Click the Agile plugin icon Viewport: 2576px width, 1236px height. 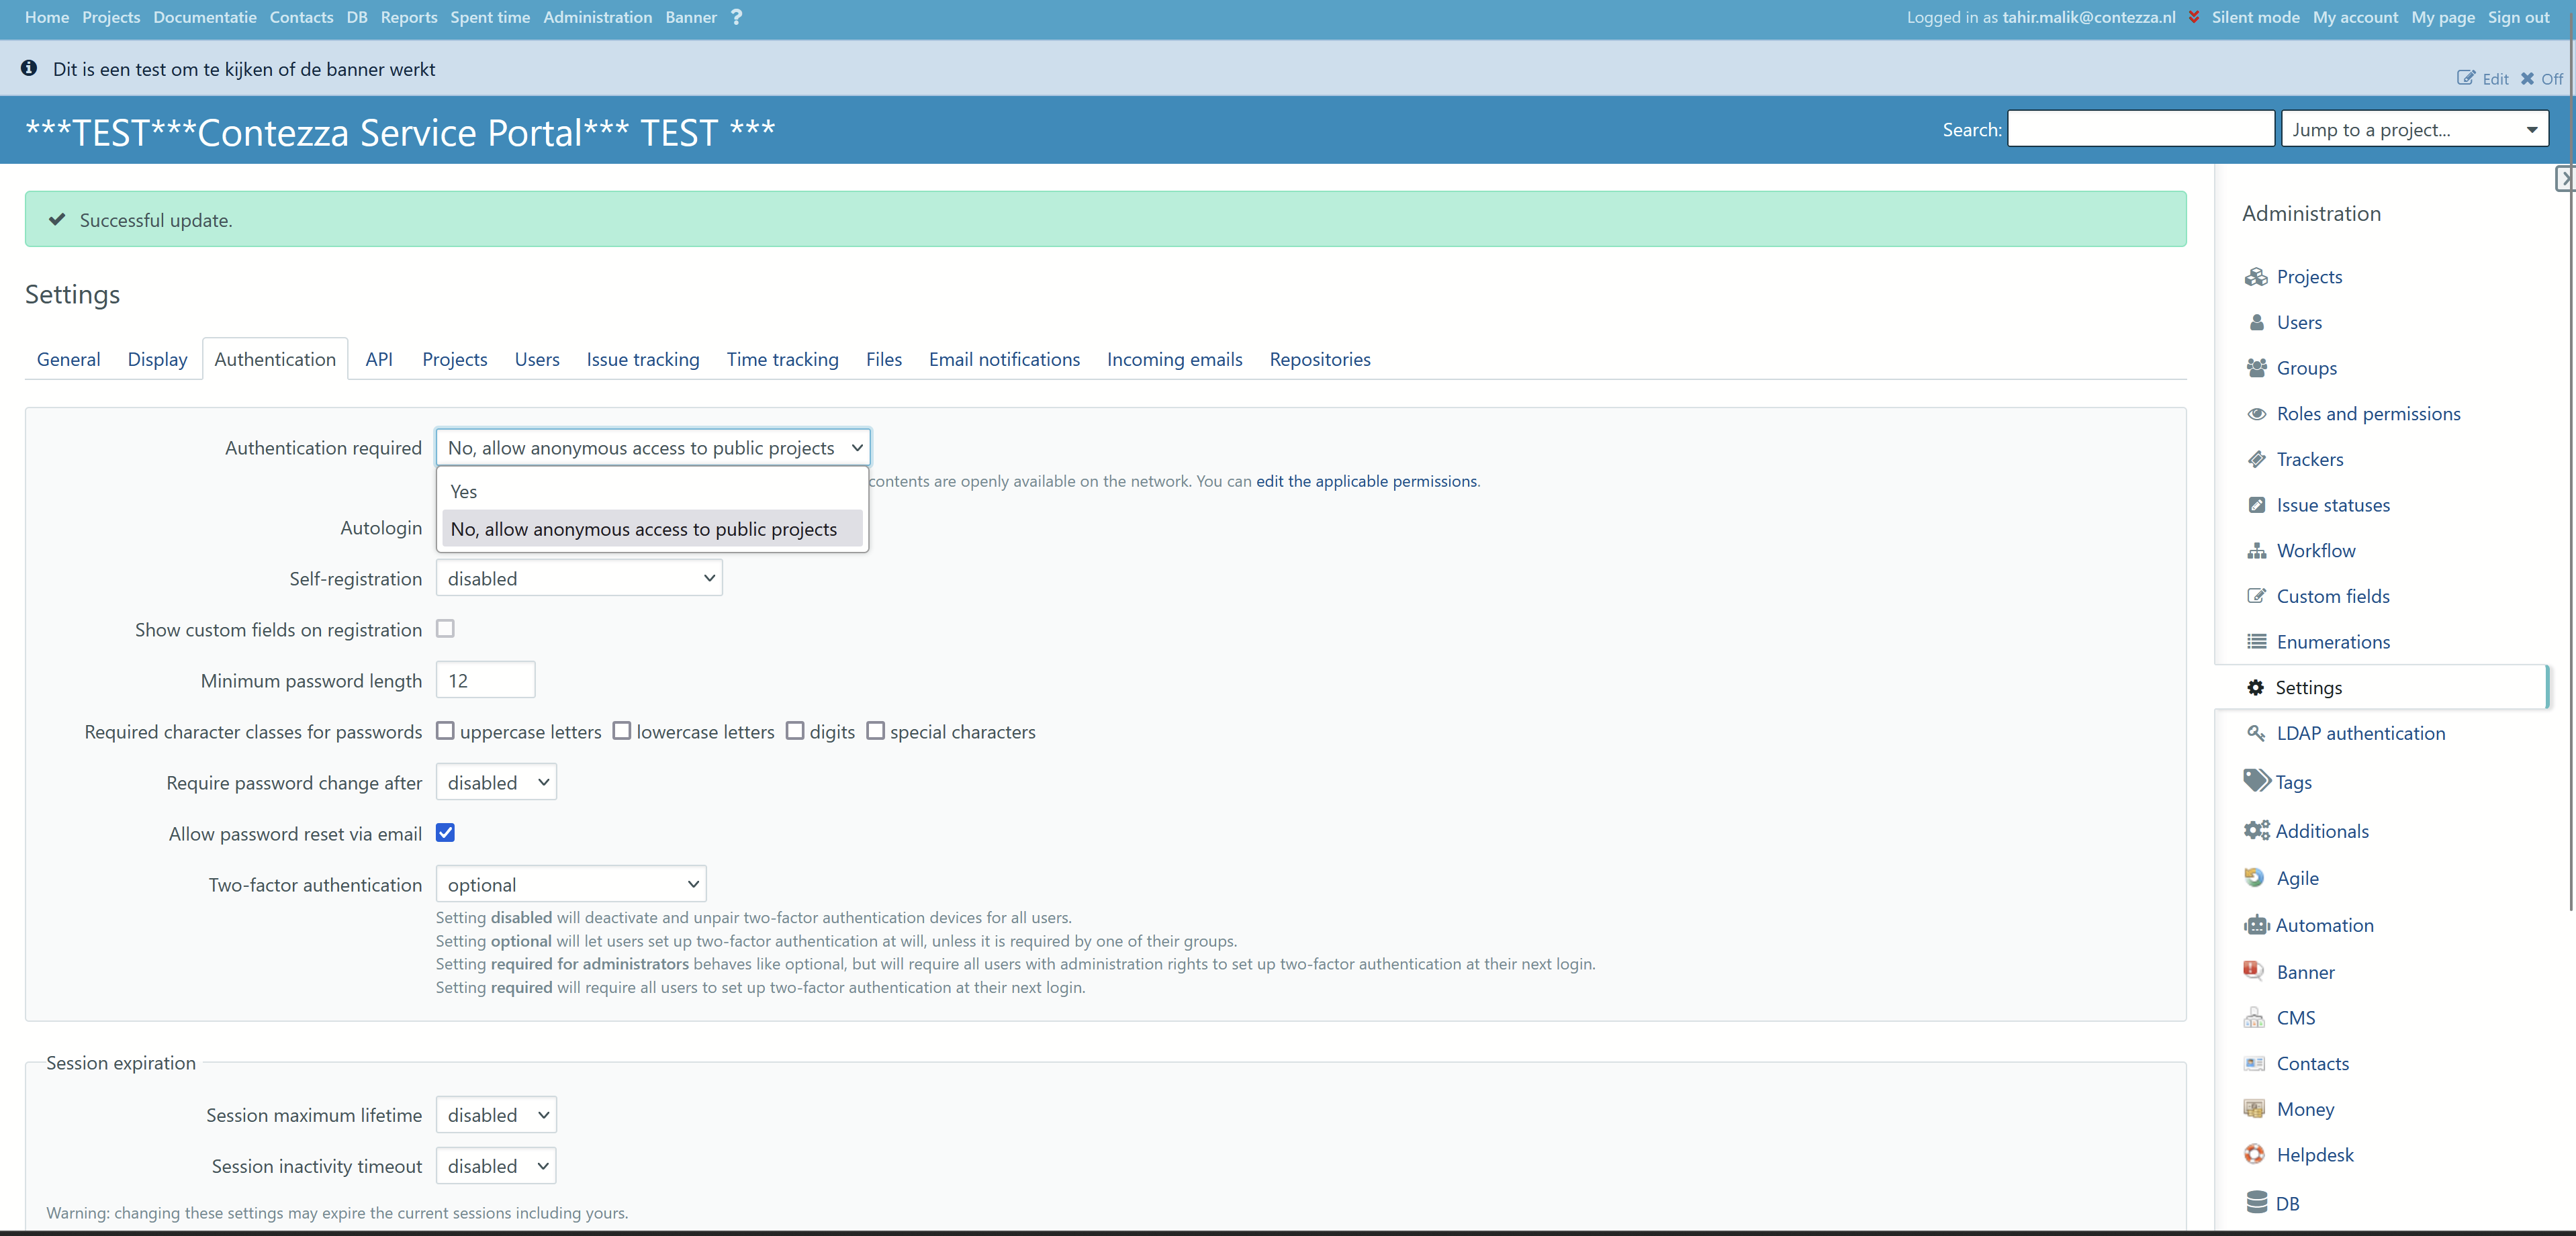click(2254, 877)
